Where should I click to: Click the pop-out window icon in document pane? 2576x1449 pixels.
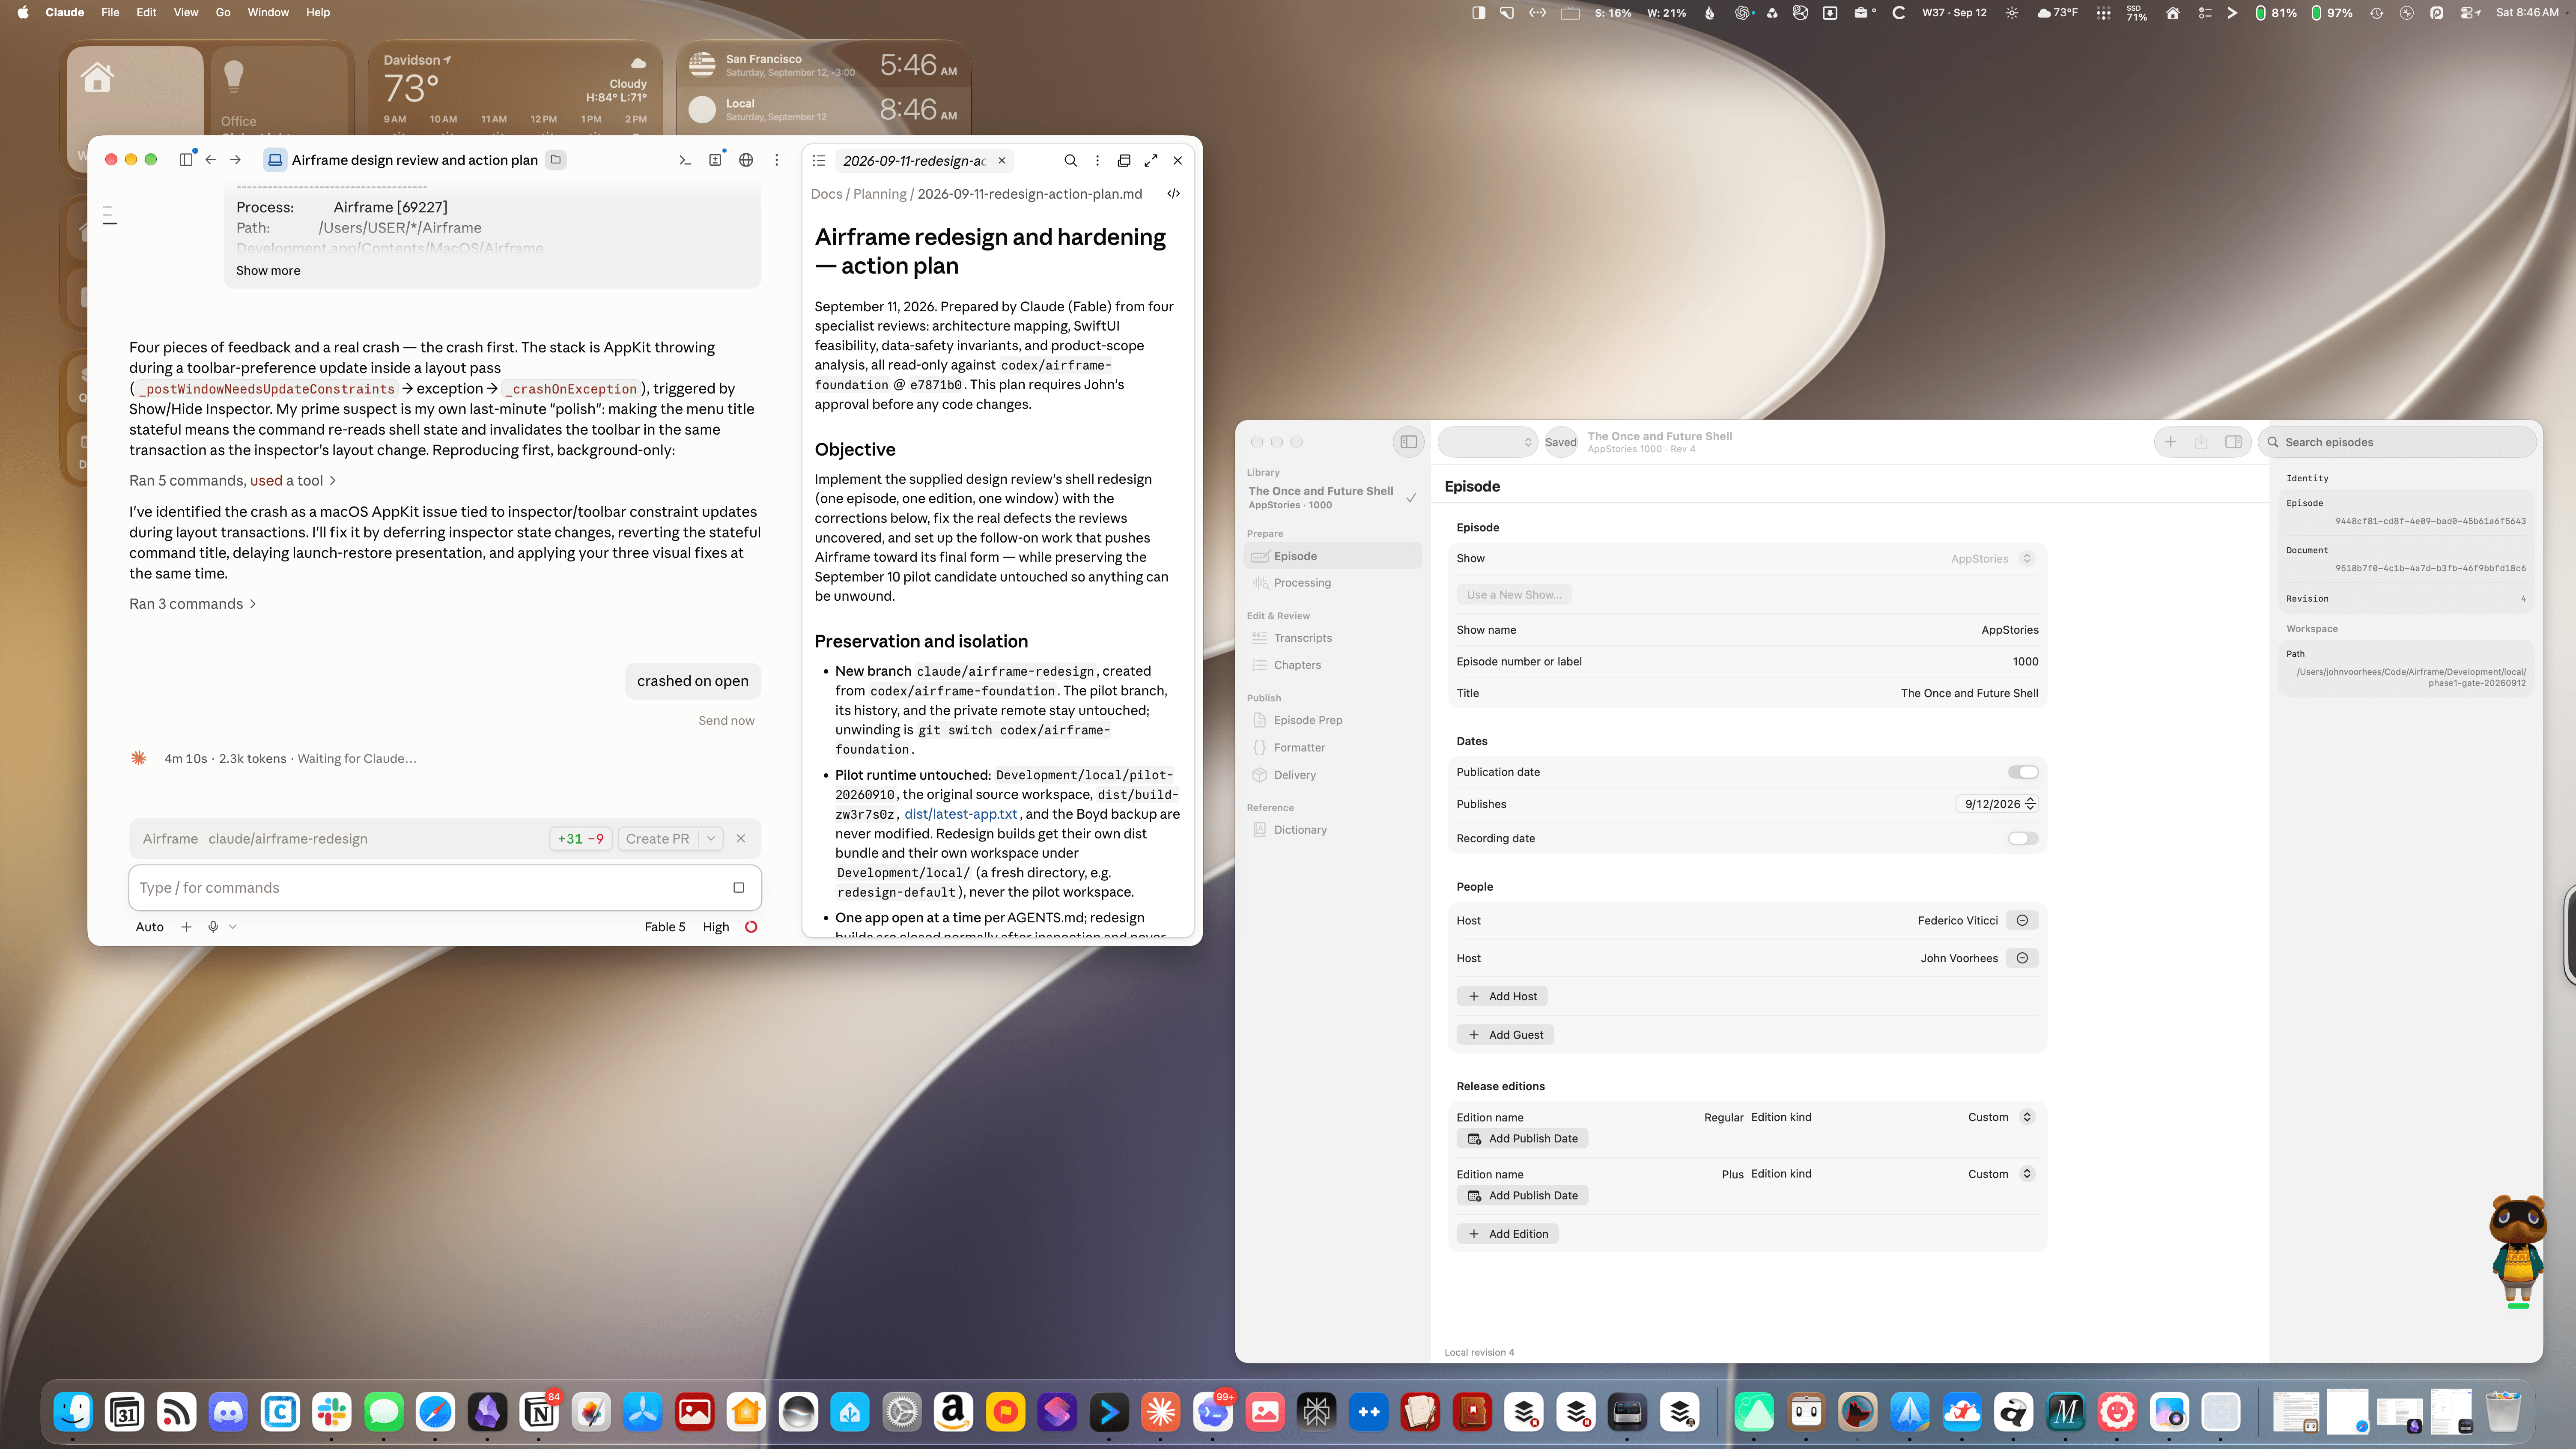click(x=1124, y=160)
